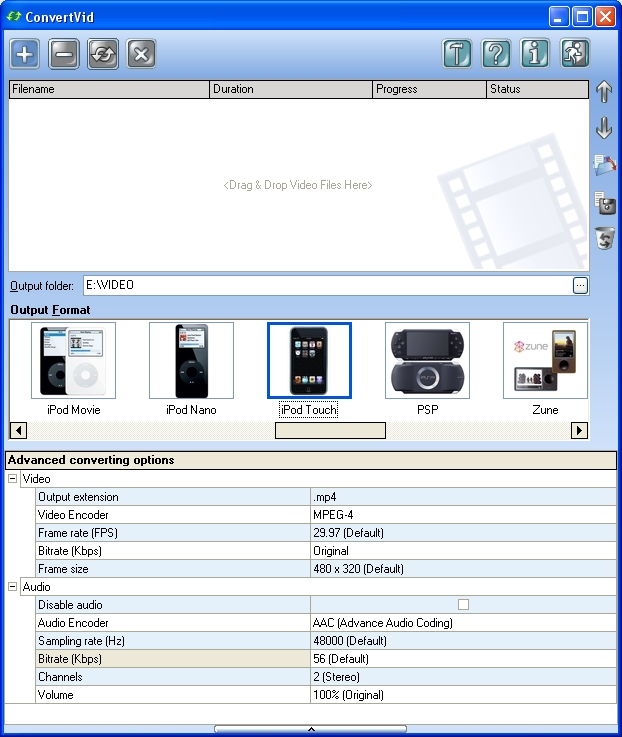Open Frame size 480 x 320 value
The image size is (622, 737).
pyautogui.click(x=463, y=569)
